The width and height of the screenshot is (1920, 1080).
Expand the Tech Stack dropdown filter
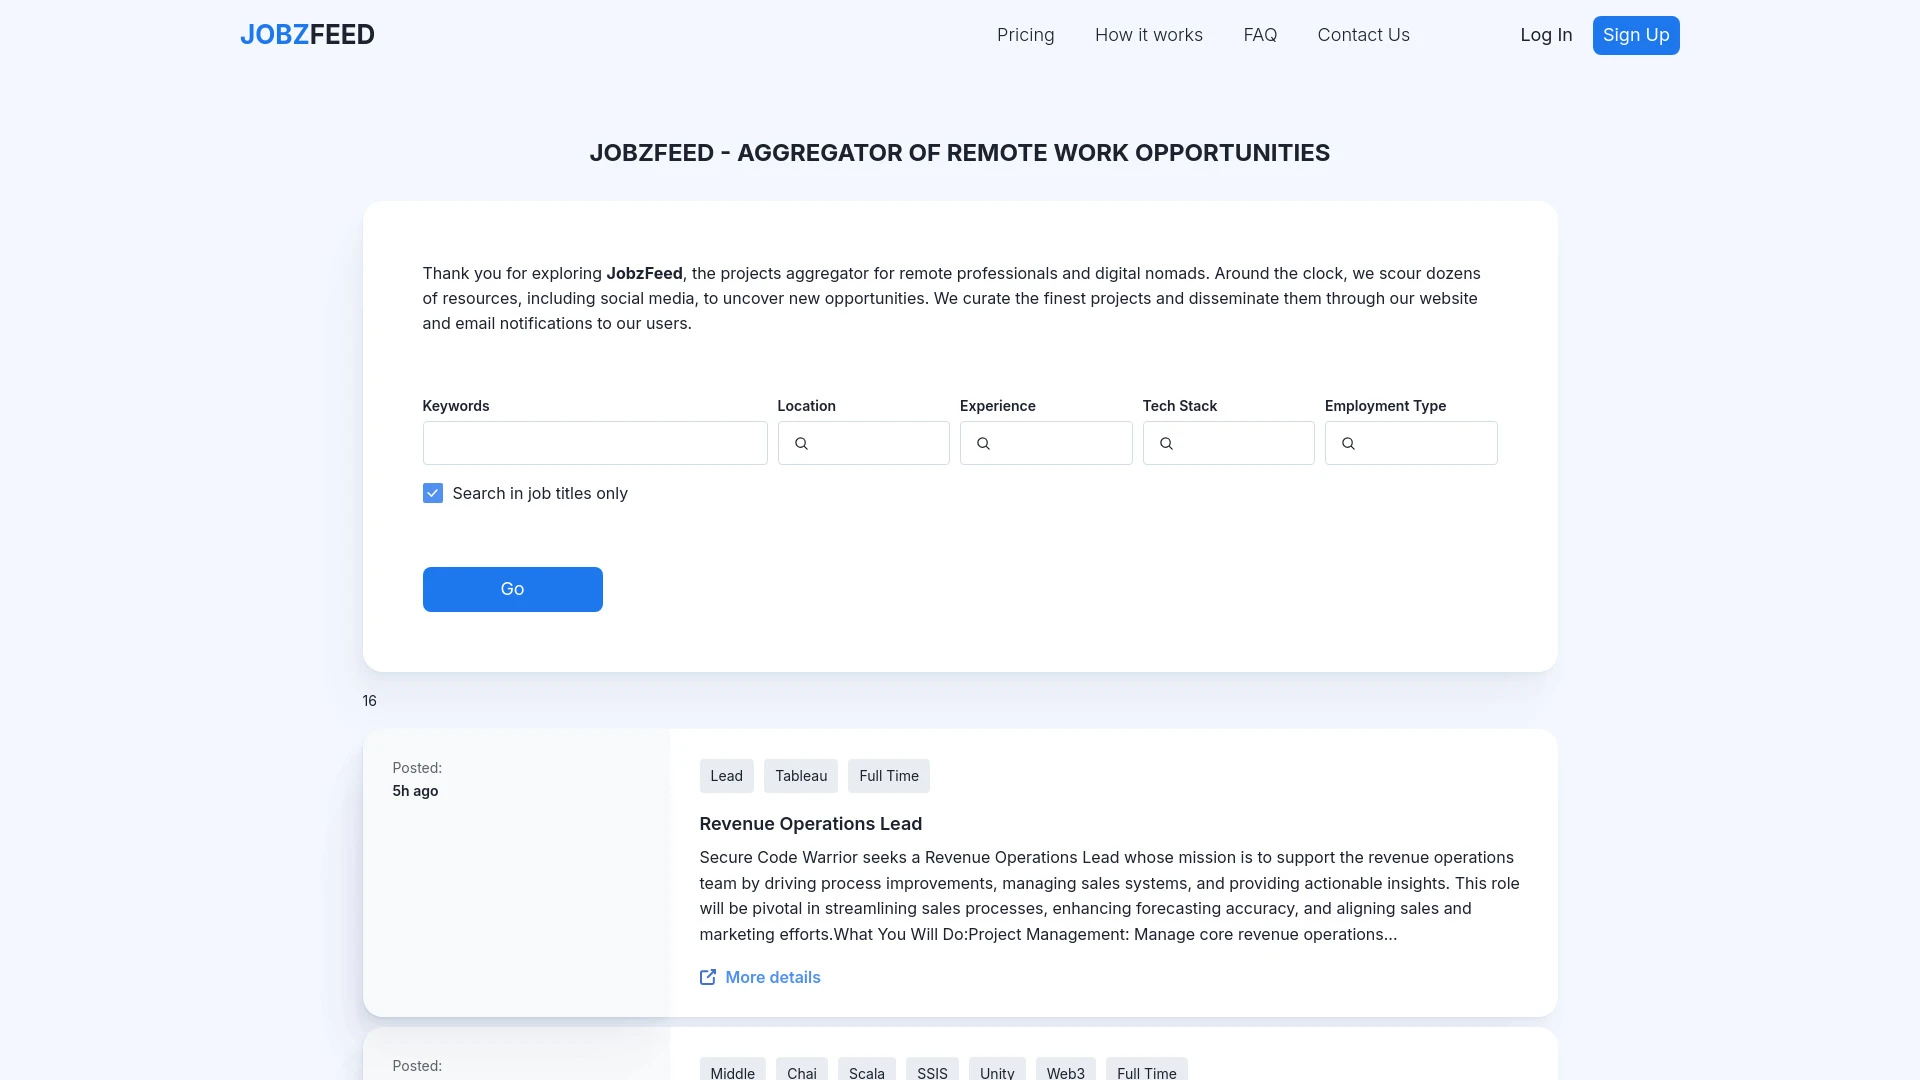coord(1228,443)
